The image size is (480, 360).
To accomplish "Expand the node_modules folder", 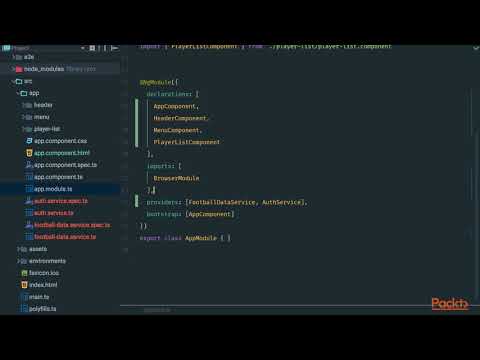I will tap(13, 69).
